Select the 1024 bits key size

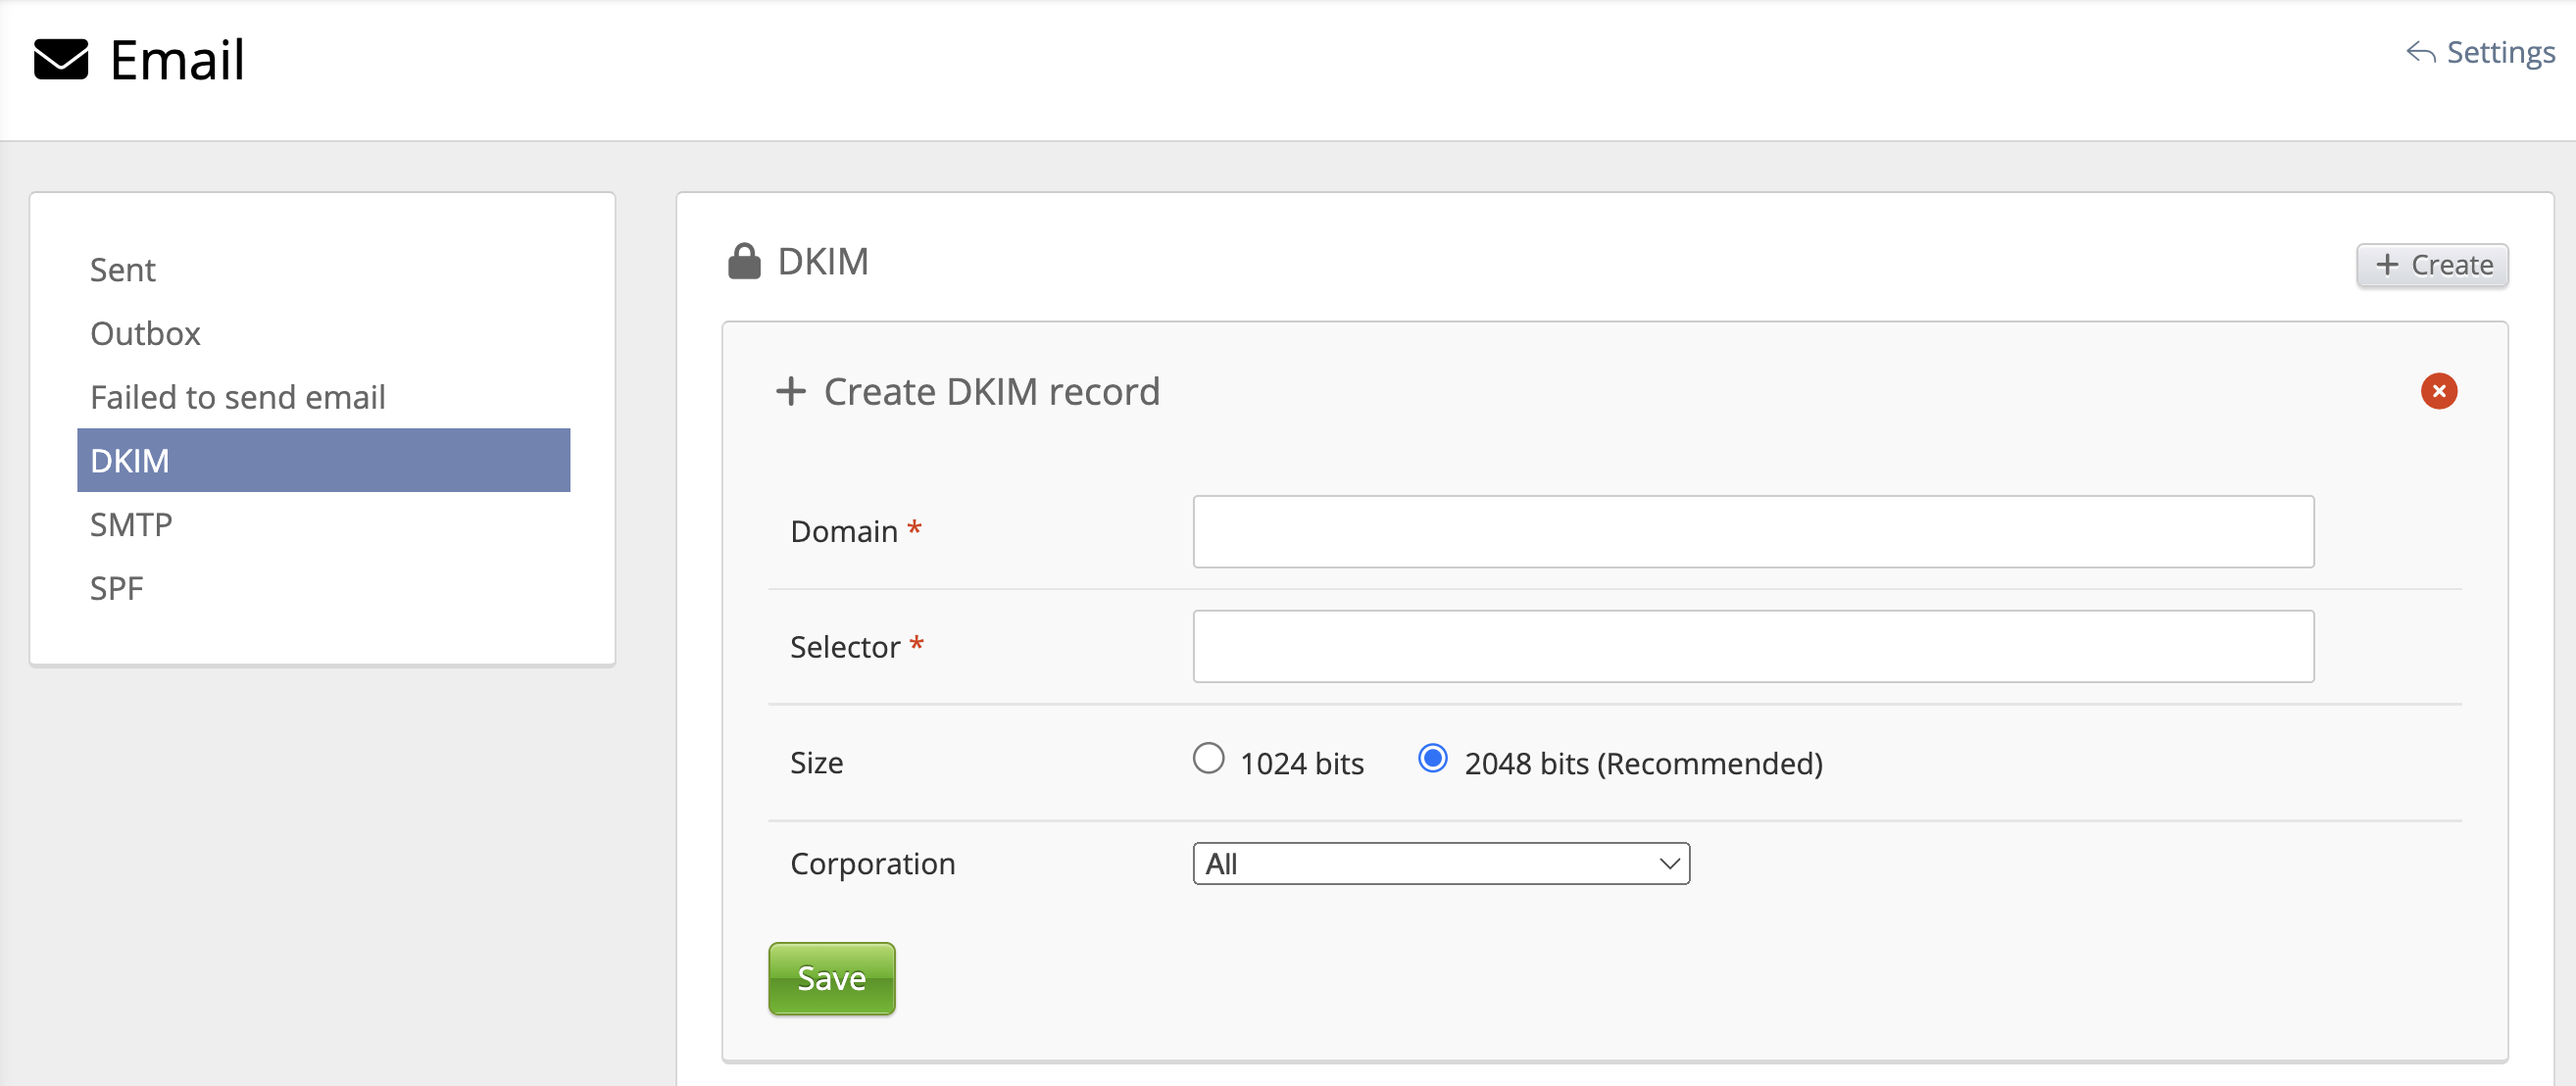(x=1208, y=759)
